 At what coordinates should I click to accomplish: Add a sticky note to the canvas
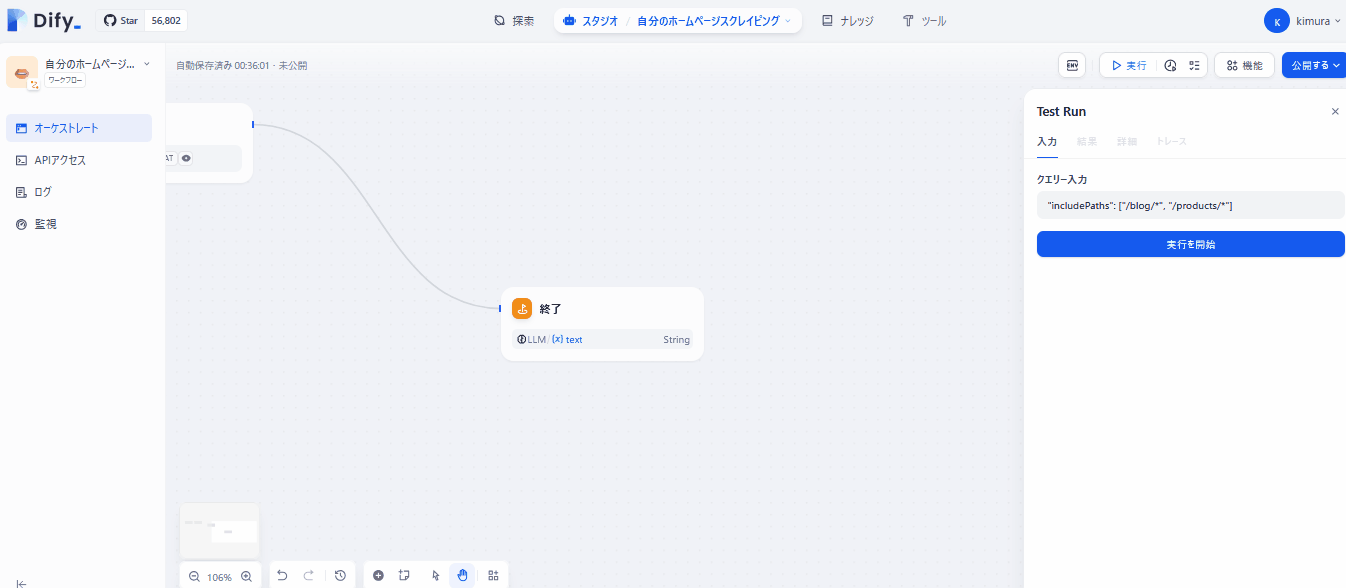coord(404,575)
